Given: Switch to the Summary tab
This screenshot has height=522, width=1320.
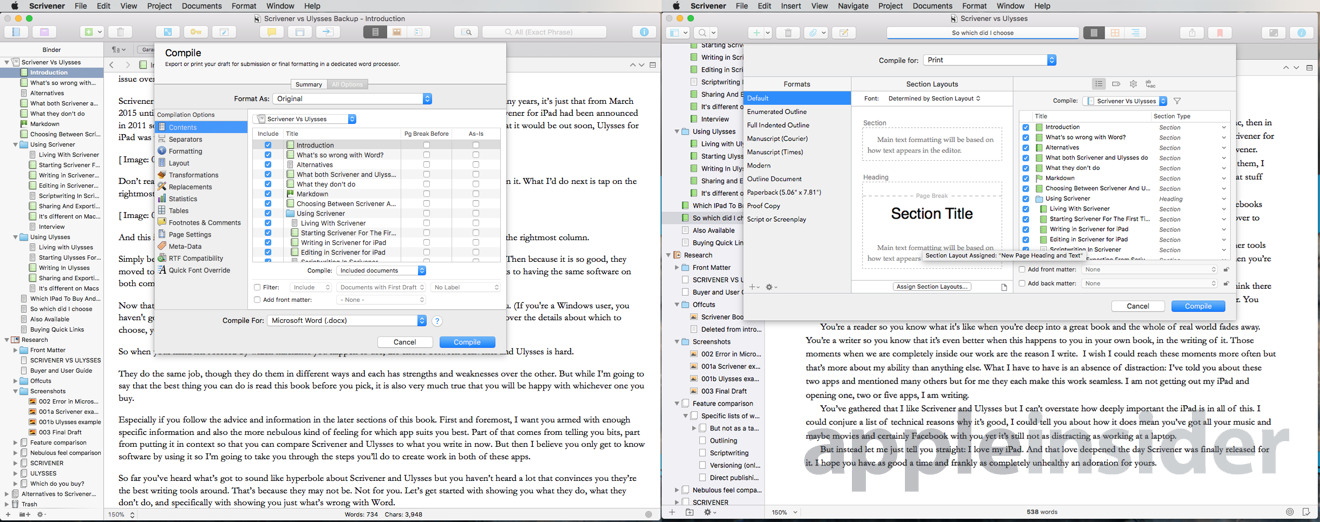Looking at the screenshot, I should click(309, 84).
